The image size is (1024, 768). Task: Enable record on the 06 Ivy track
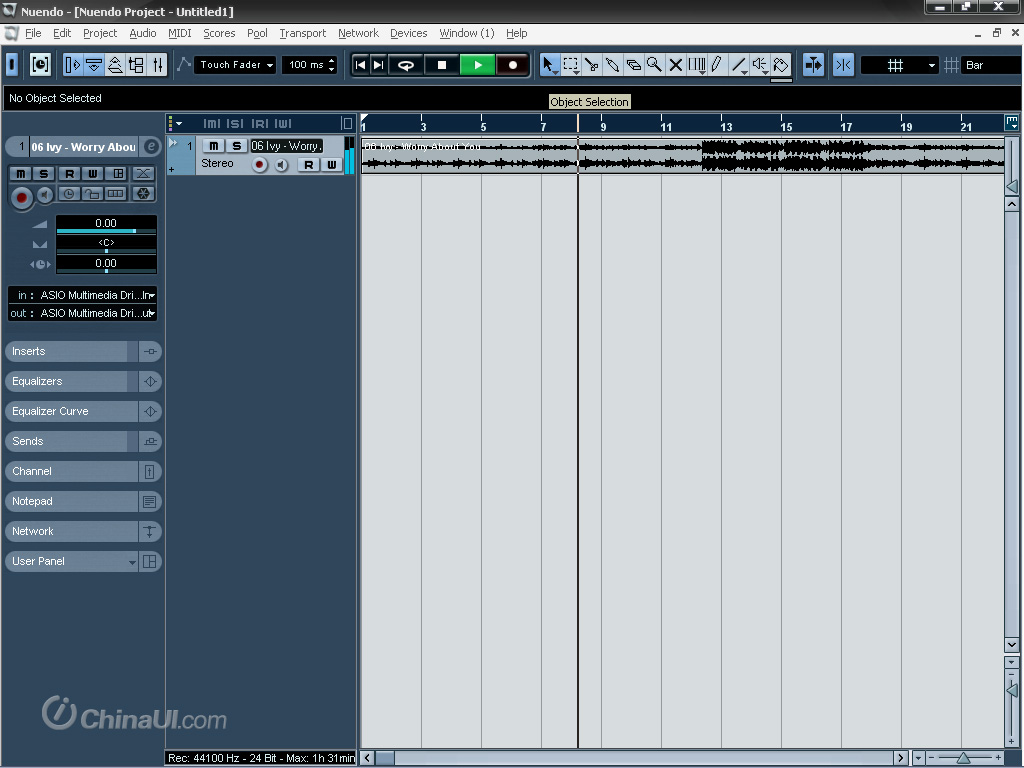260,165
